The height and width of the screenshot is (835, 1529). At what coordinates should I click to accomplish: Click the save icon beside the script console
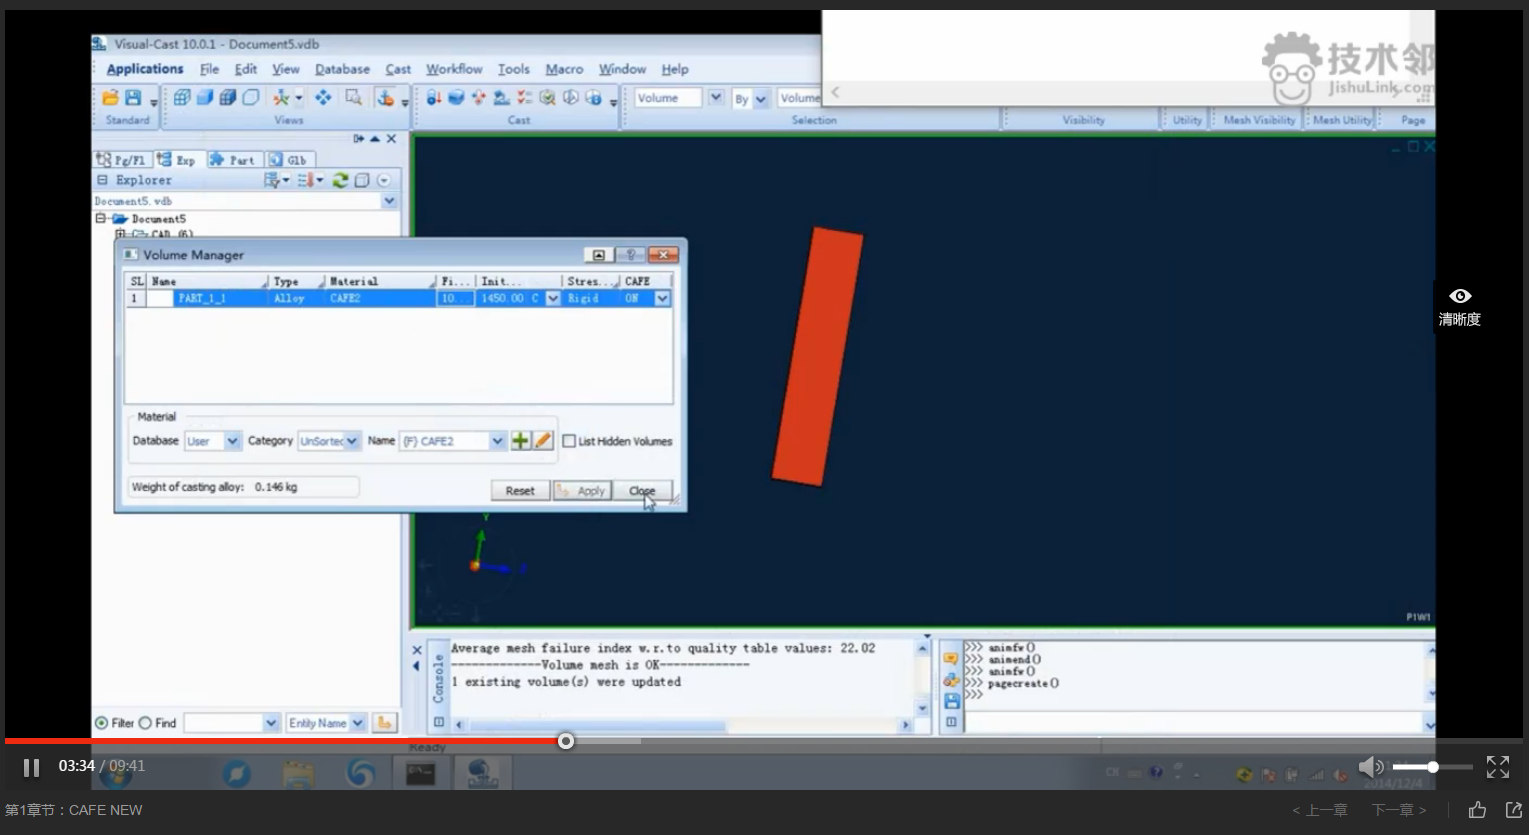click(x=951, y=701)
